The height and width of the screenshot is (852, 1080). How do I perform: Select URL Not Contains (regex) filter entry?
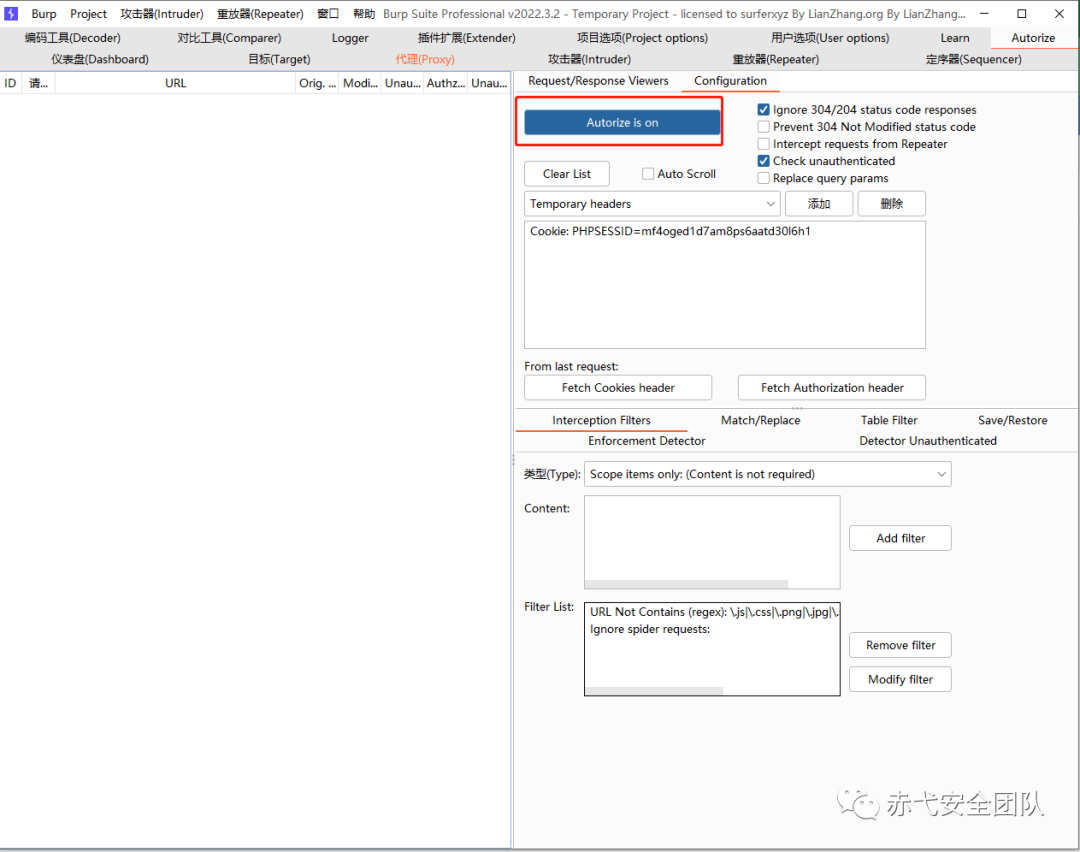712,612
